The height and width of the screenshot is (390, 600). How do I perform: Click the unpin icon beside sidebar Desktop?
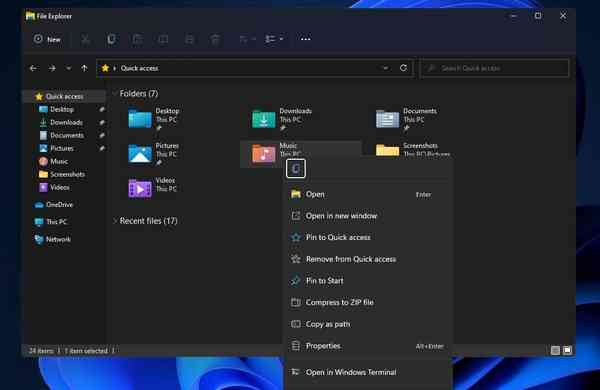[102, 109]
